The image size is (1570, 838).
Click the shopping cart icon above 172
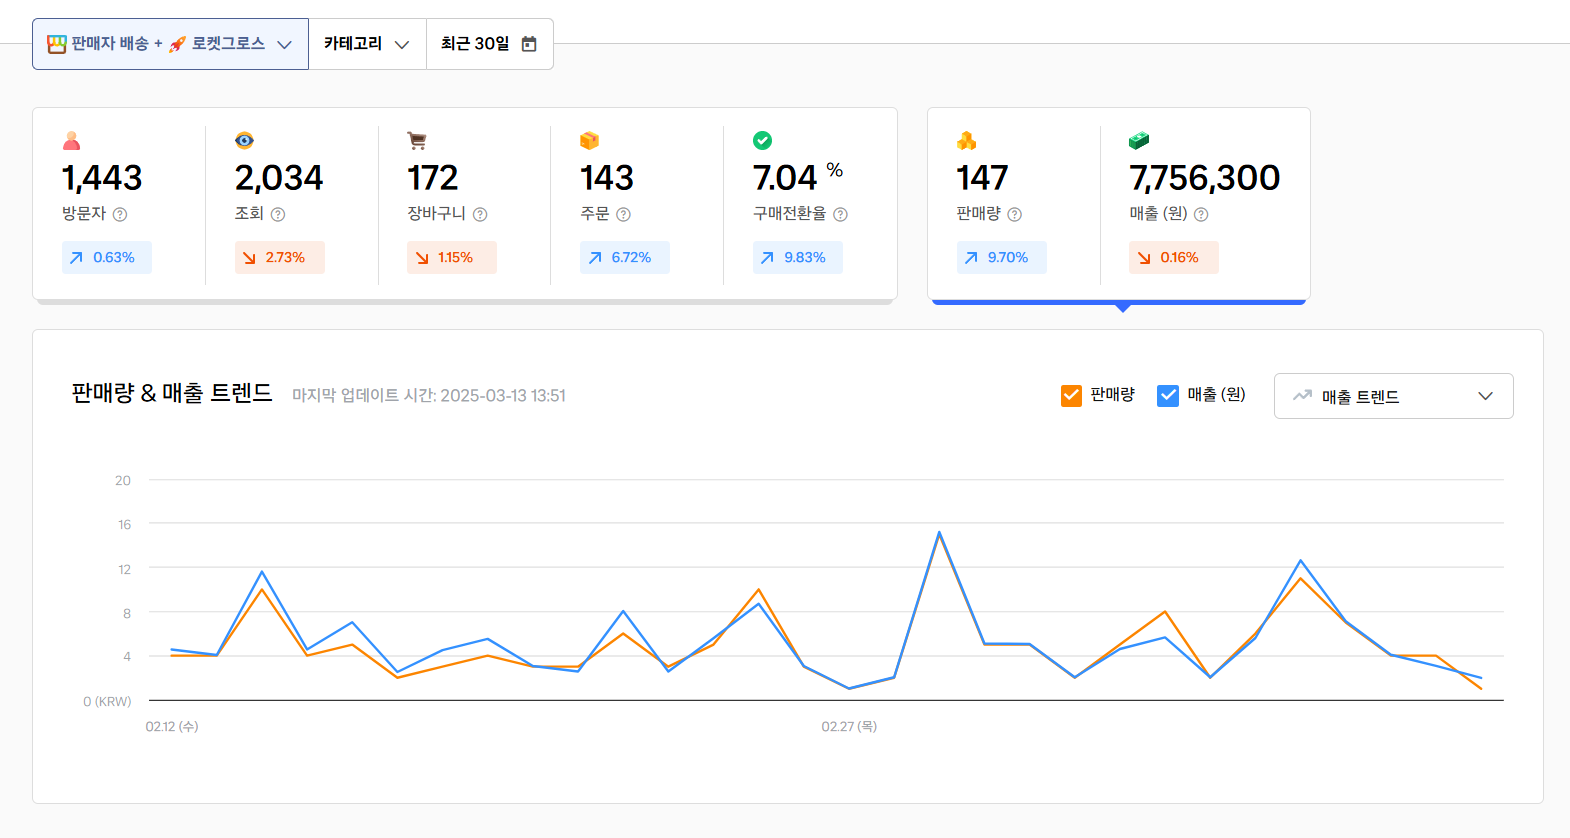[x=417, y=140]
